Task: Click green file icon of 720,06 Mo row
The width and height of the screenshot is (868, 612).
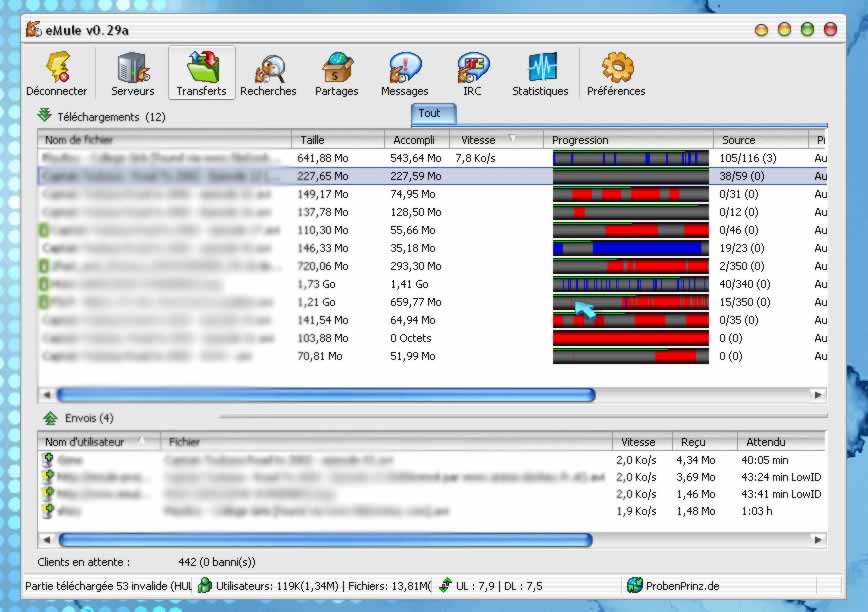Action: tap(44, 266)
